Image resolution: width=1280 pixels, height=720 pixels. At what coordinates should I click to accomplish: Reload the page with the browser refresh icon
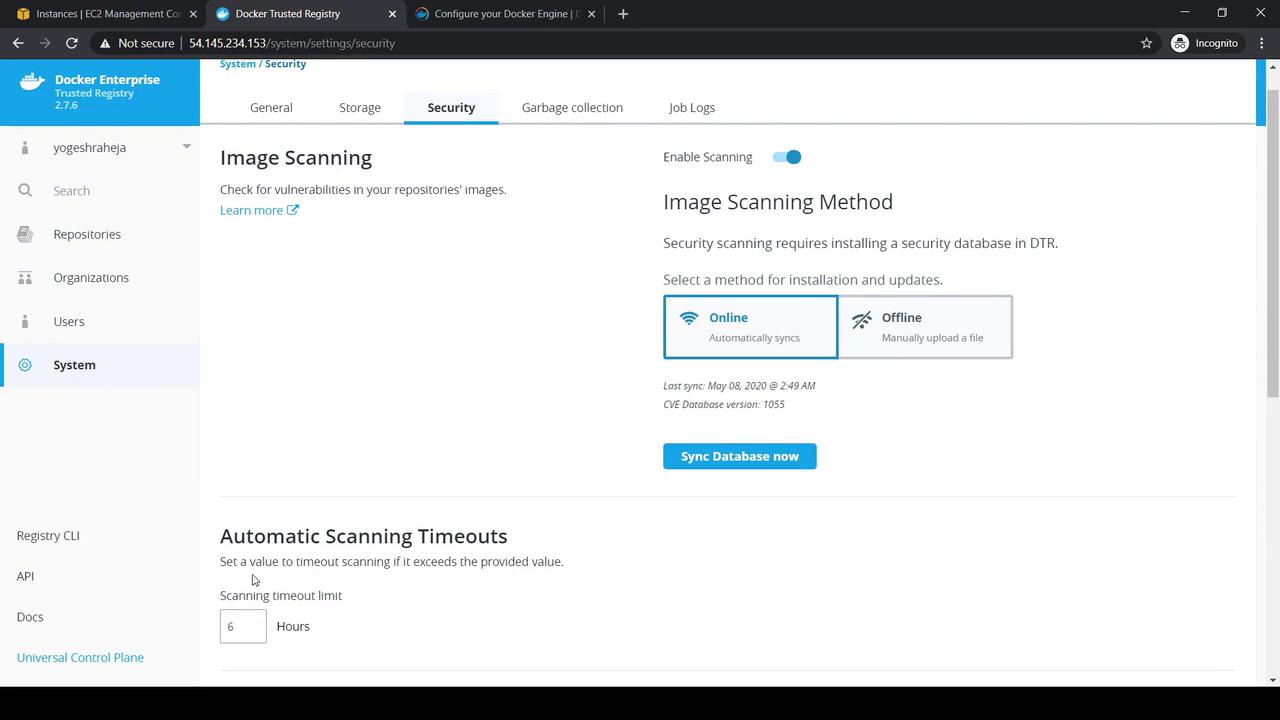point(72,43)
